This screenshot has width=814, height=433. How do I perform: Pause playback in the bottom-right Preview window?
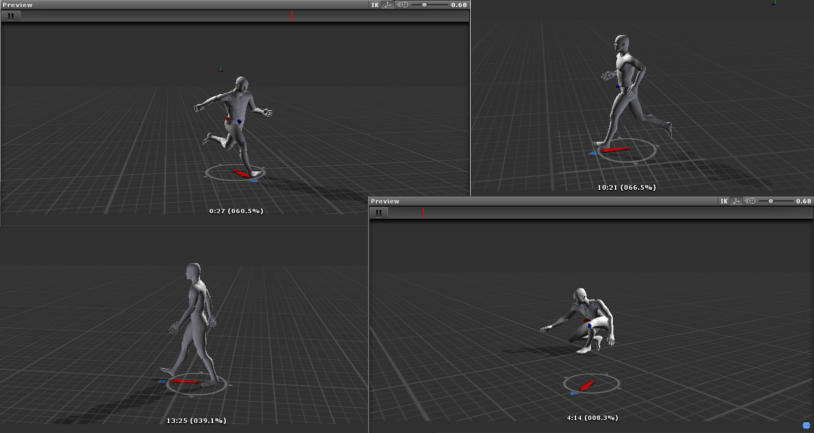coord(379,212)
